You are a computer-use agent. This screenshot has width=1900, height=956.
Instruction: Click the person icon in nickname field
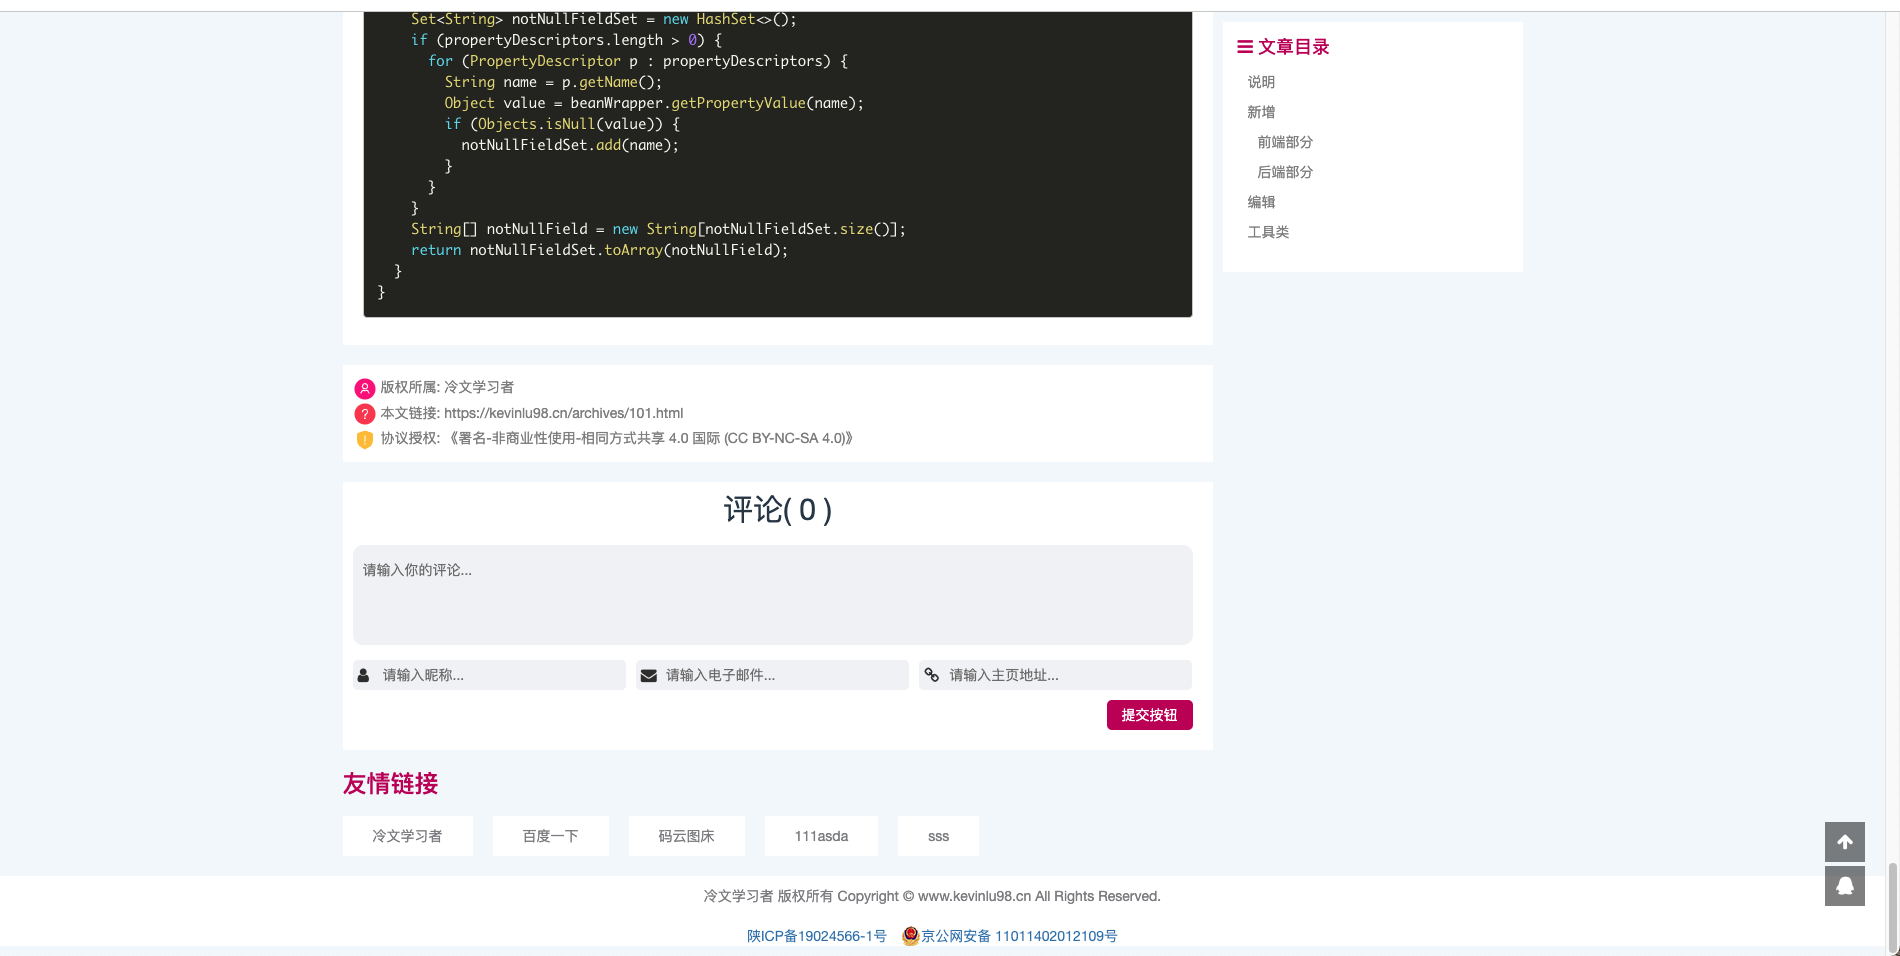364,675
